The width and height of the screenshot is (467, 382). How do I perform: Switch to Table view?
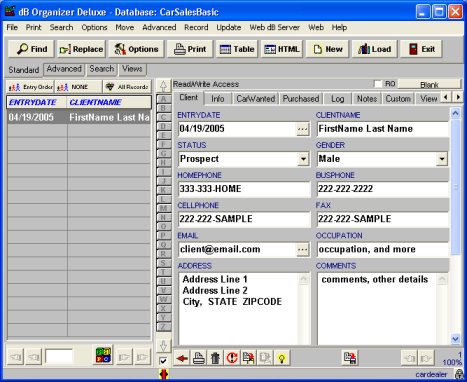pos(237,49)
